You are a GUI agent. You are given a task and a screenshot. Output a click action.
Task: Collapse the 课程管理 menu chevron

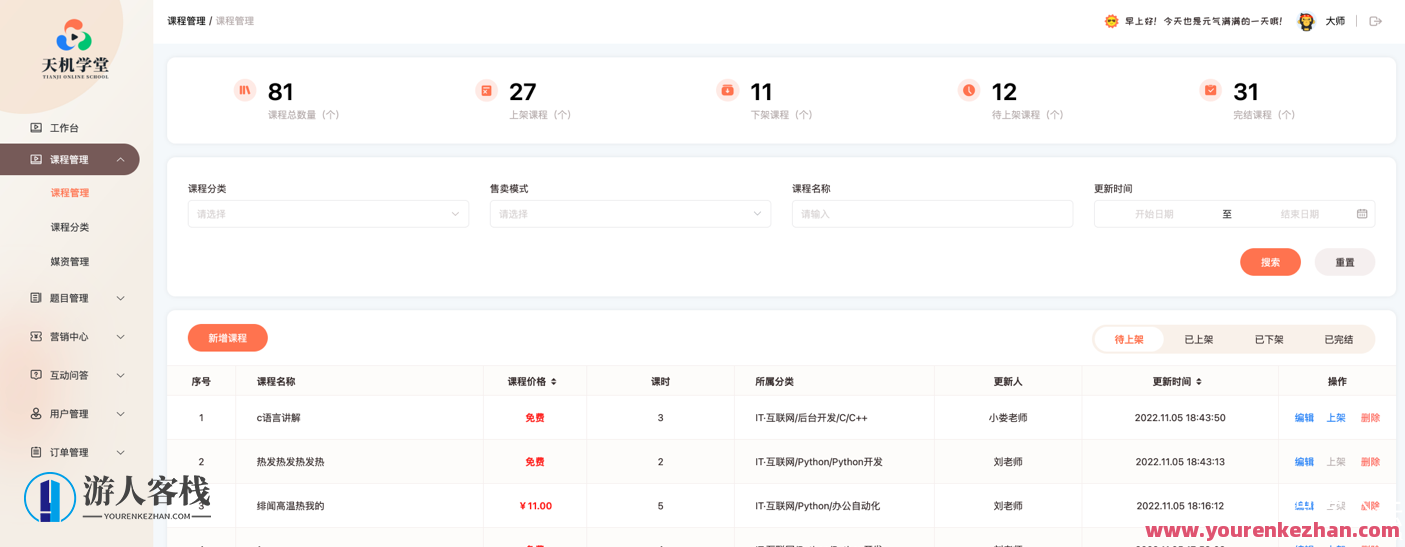[120, 159]
